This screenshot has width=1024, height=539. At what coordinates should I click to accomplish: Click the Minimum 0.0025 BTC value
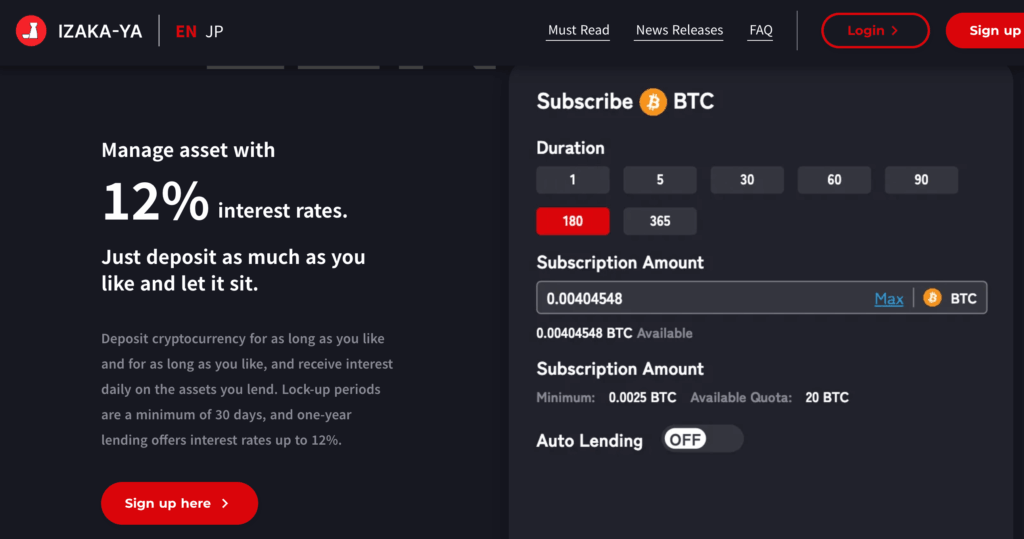click(x=642, y=397)
